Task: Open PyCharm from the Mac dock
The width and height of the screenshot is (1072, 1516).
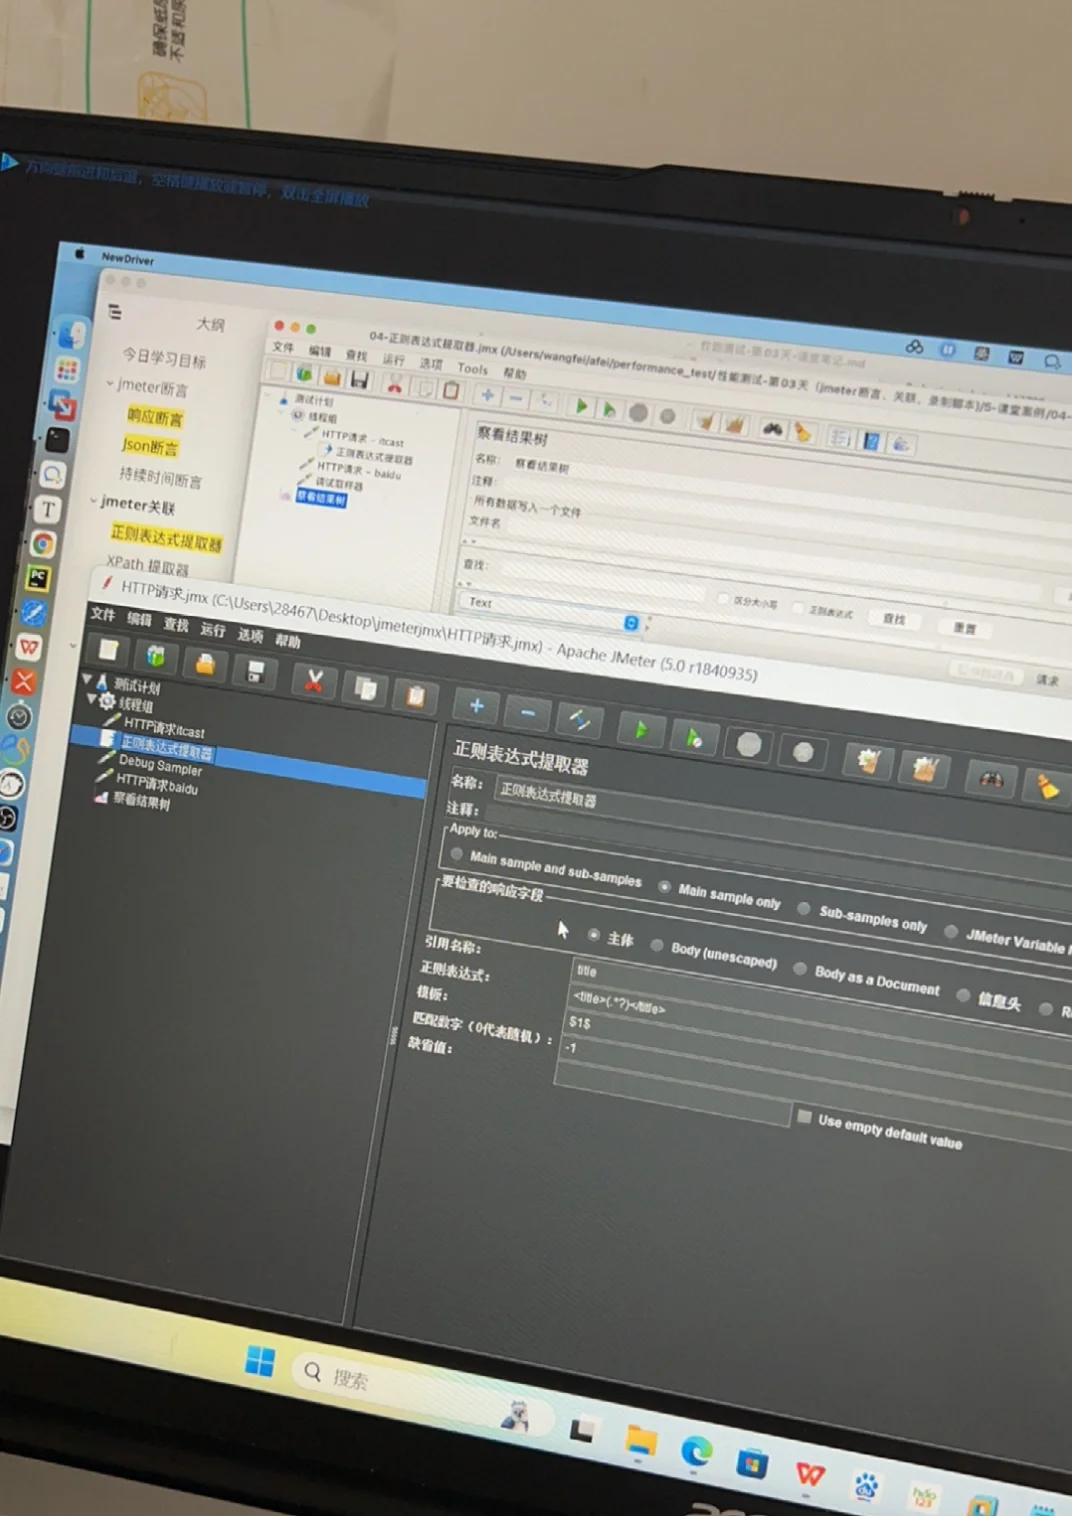Action: pyautogui.click(x=38, y=577)
